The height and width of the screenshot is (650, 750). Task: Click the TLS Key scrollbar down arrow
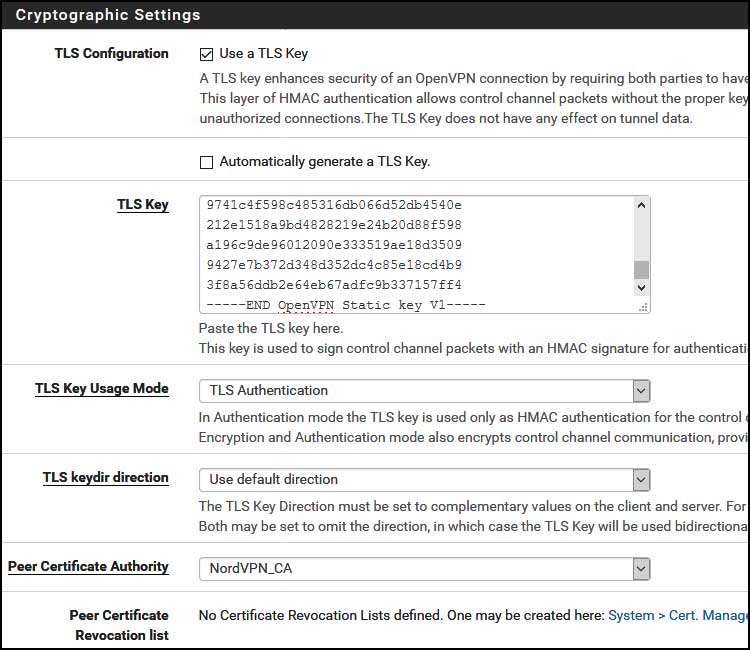[641, 287]
